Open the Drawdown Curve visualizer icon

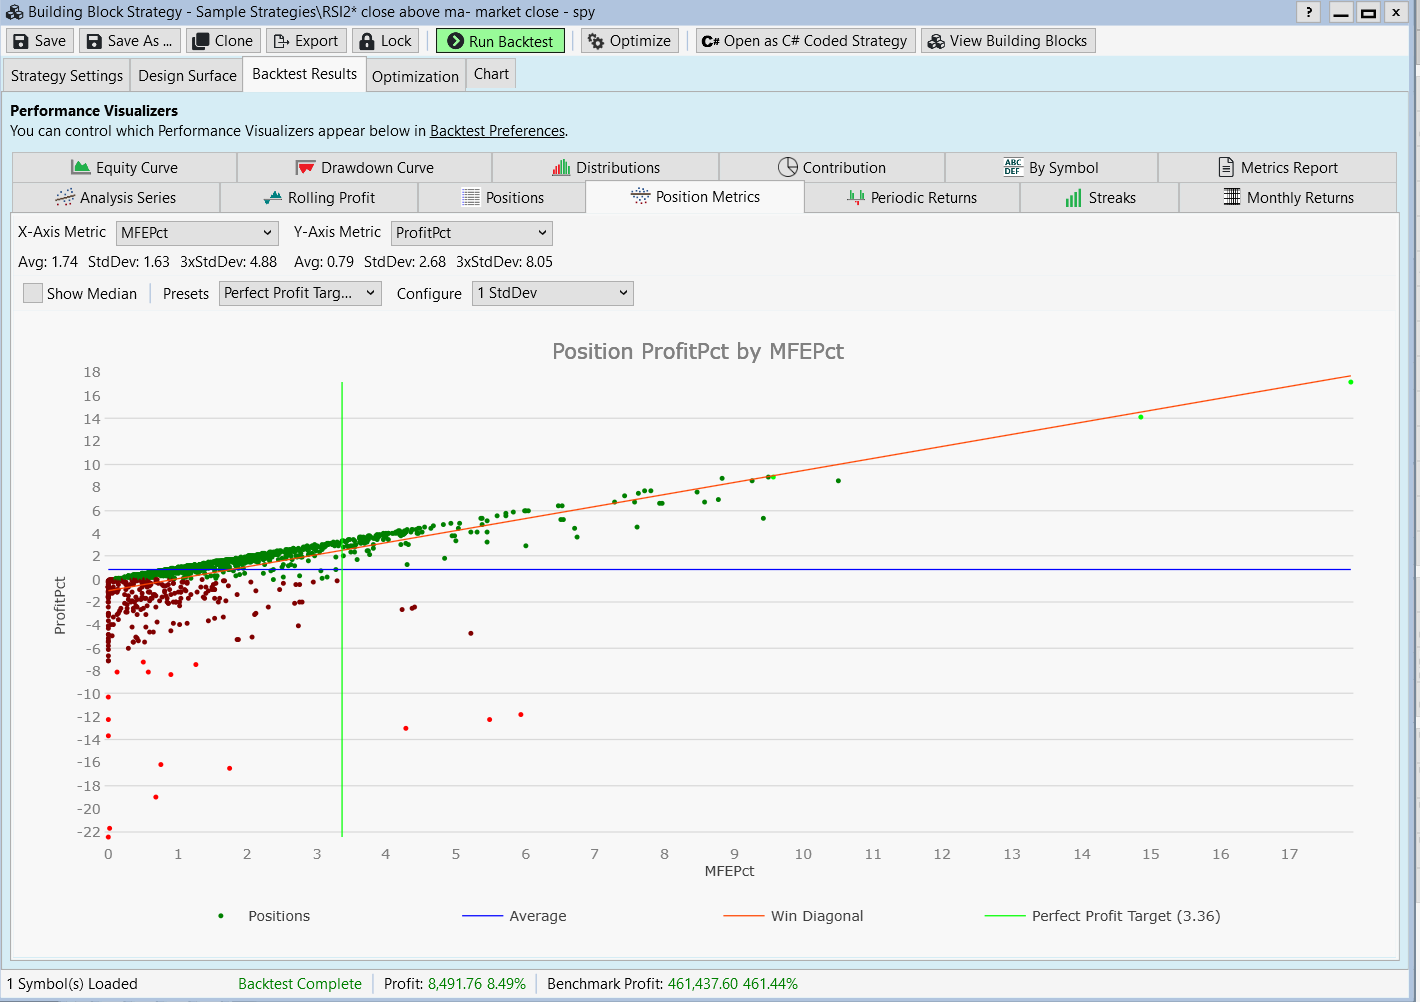[x=305, y=167]
